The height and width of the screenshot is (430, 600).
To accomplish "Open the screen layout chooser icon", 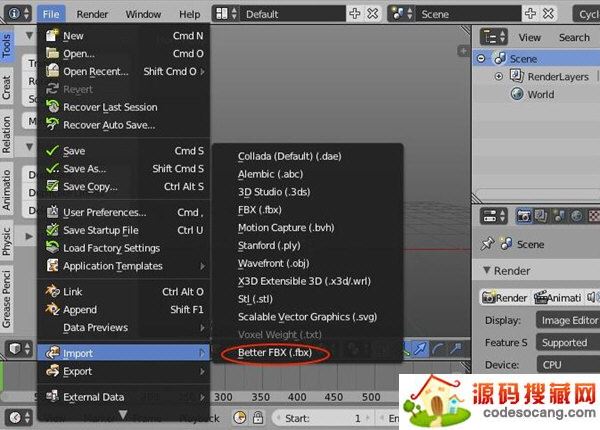I will coord(226,14).
